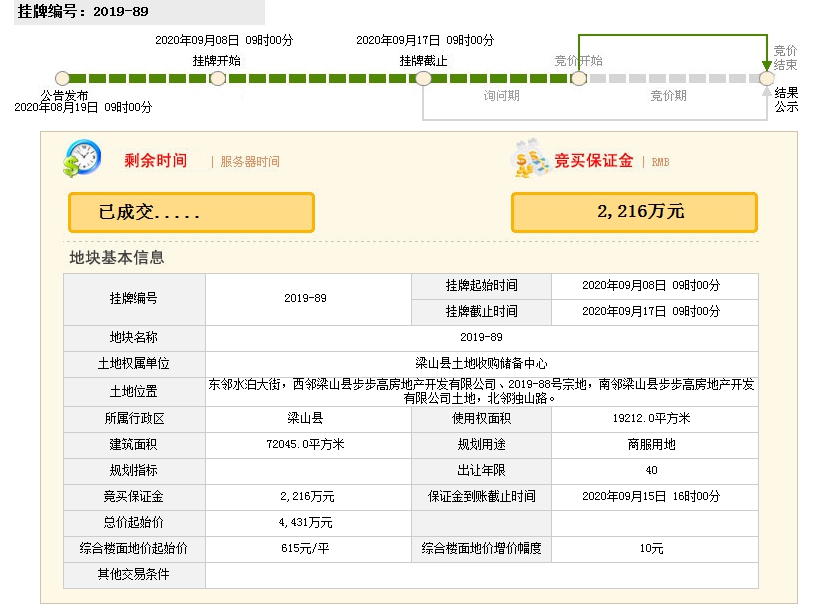Click the 10元 increment value cell
This screenshot has width=837, height=608.
pyautogui.click(x=654, y=549)
